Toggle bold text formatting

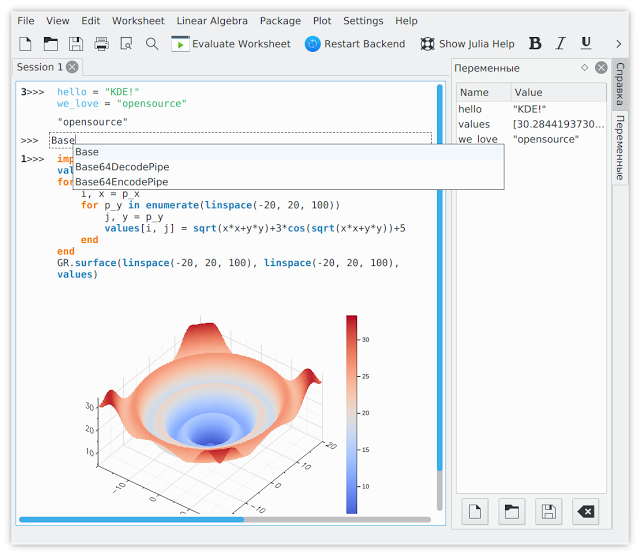click(x=535, y=44)
